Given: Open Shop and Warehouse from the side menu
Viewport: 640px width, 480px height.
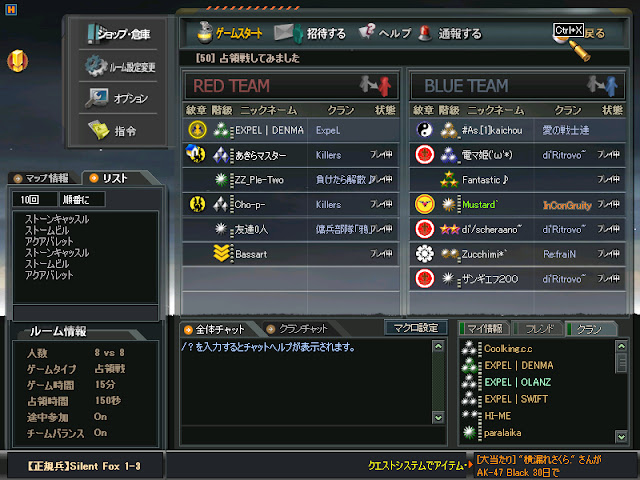Looking at the screenshot, I should (x=118, y=34).
